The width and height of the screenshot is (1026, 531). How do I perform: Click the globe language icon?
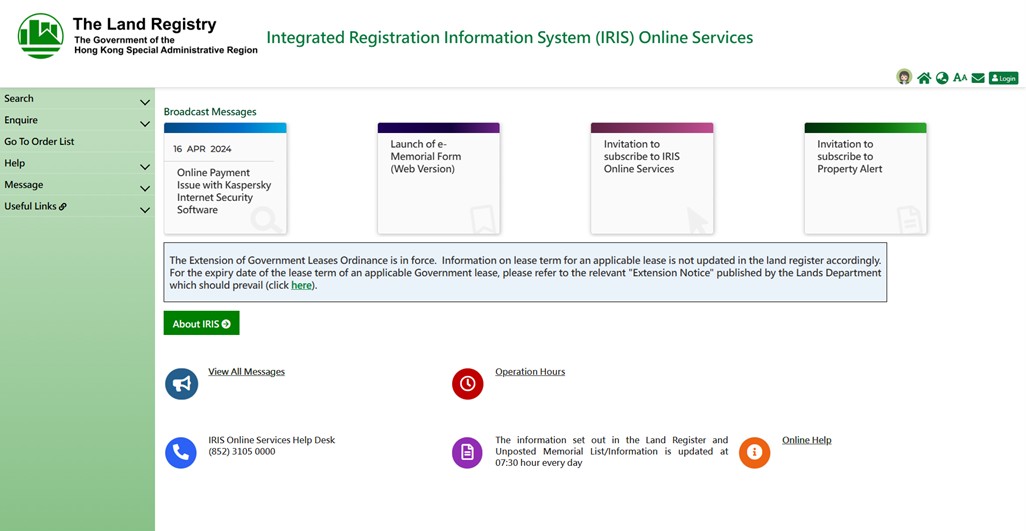point(942,78)
